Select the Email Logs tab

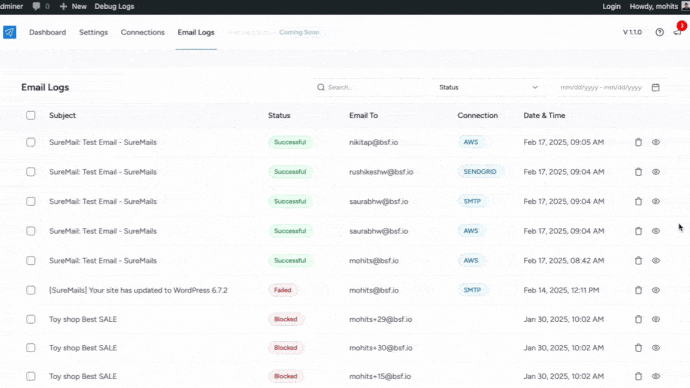click(196, 32)
